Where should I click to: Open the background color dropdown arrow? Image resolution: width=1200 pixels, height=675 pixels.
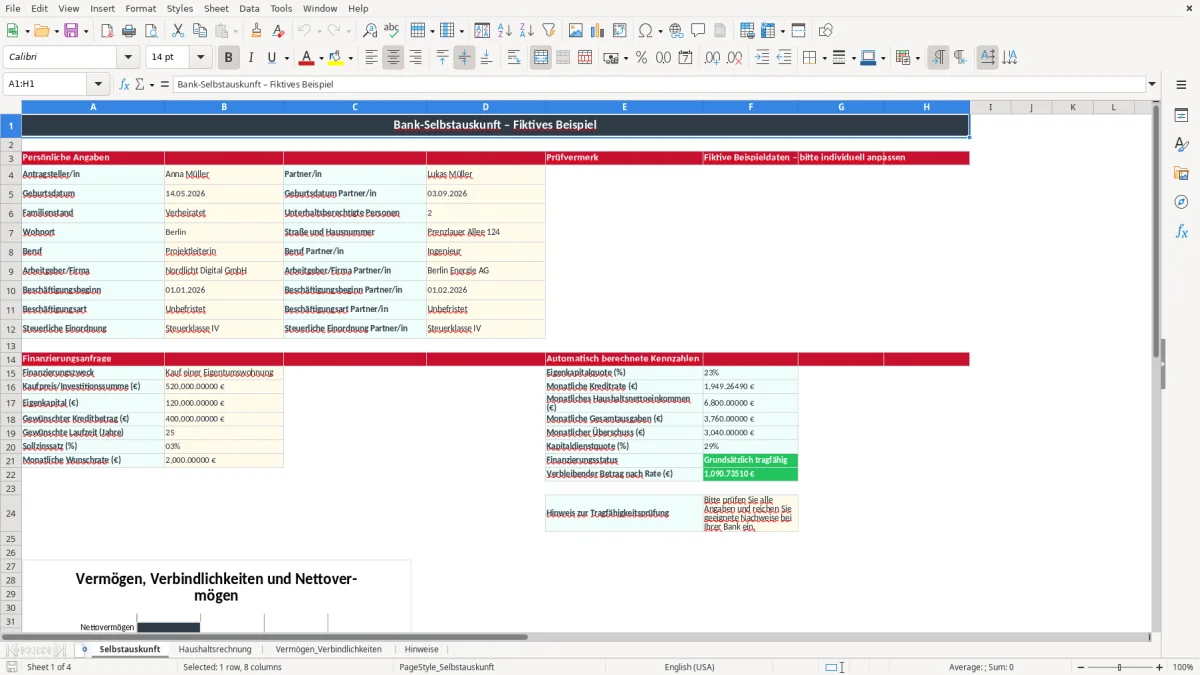(350, 58)
